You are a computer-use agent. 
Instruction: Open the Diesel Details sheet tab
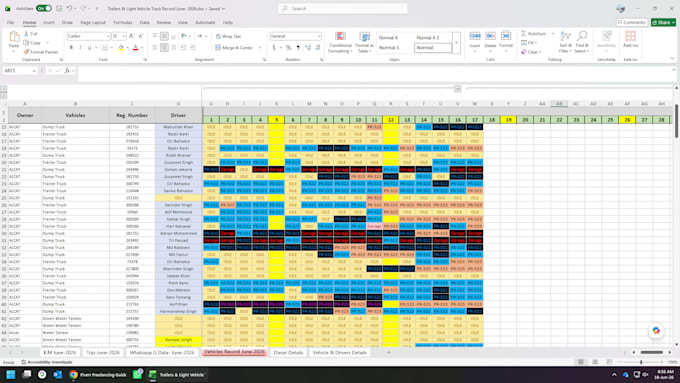click(x=288, y=353)
